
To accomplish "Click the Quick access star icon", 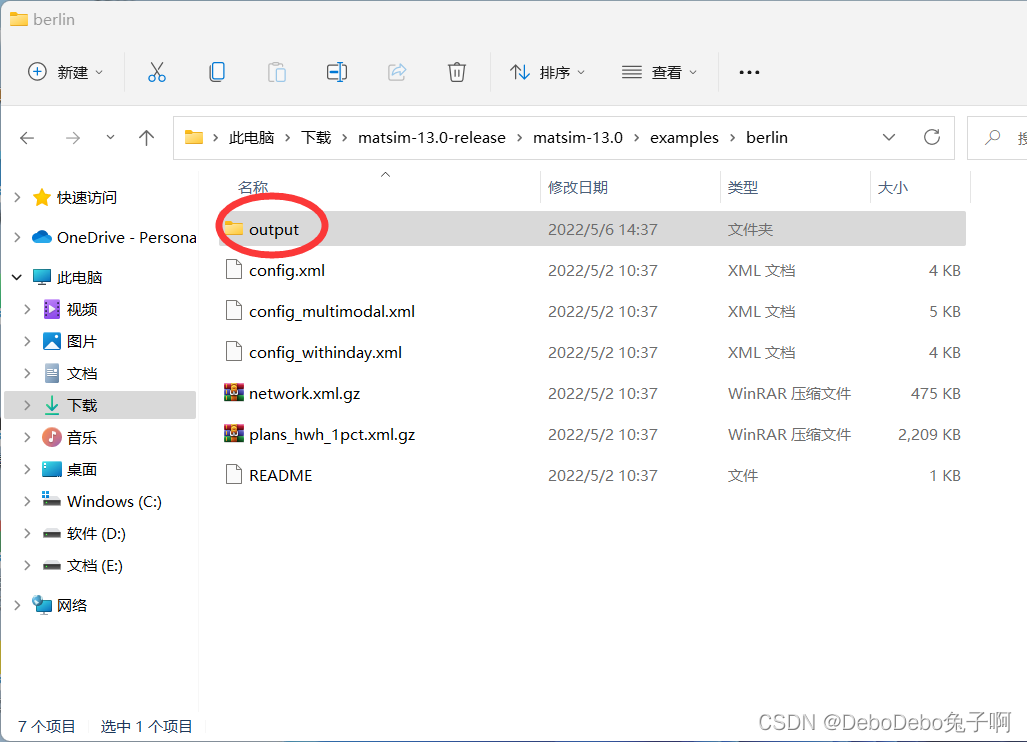I will pyautogui.click(x=42, y=197).
